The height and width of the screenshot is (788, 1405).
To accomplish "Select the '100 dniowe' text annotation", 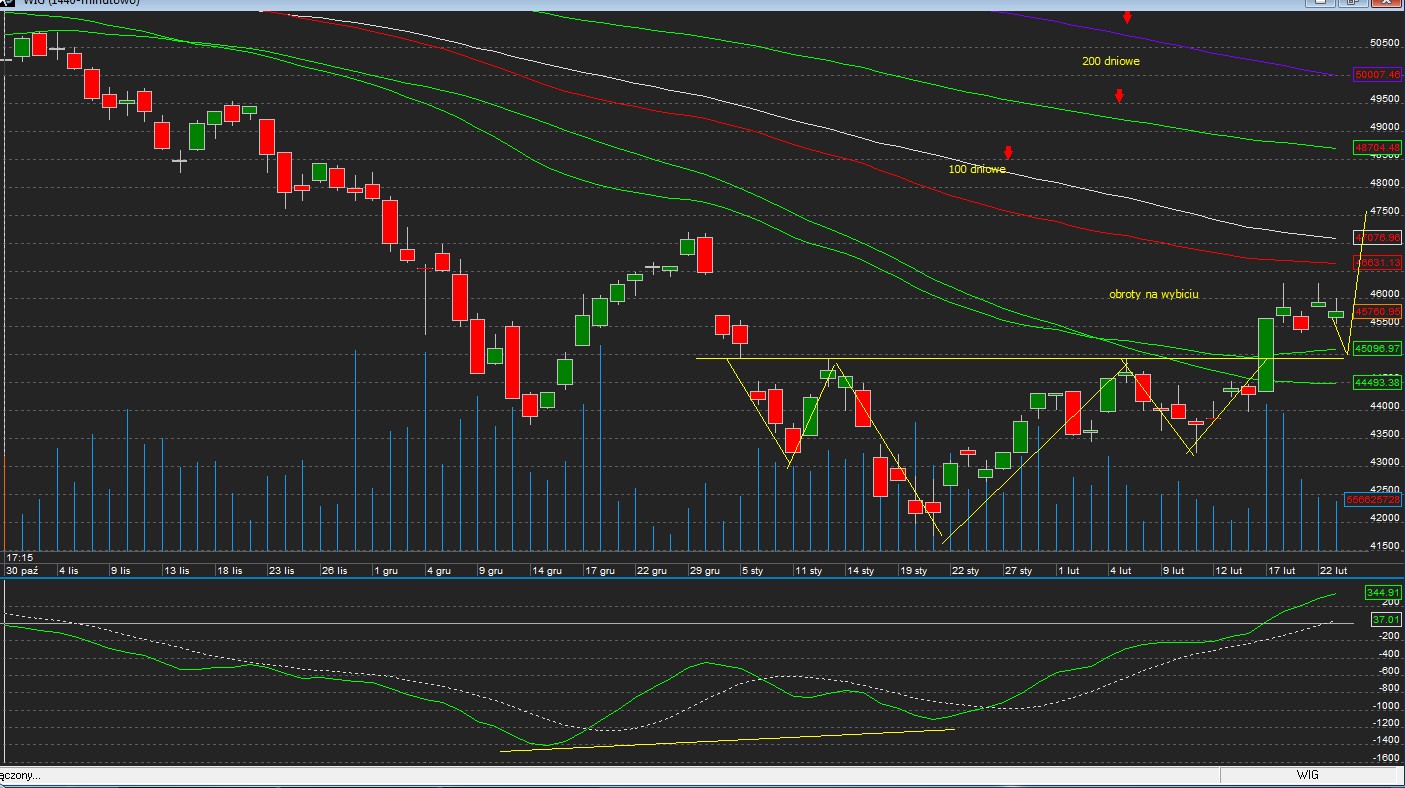I will pyautogui.click(x=976, y=170).
